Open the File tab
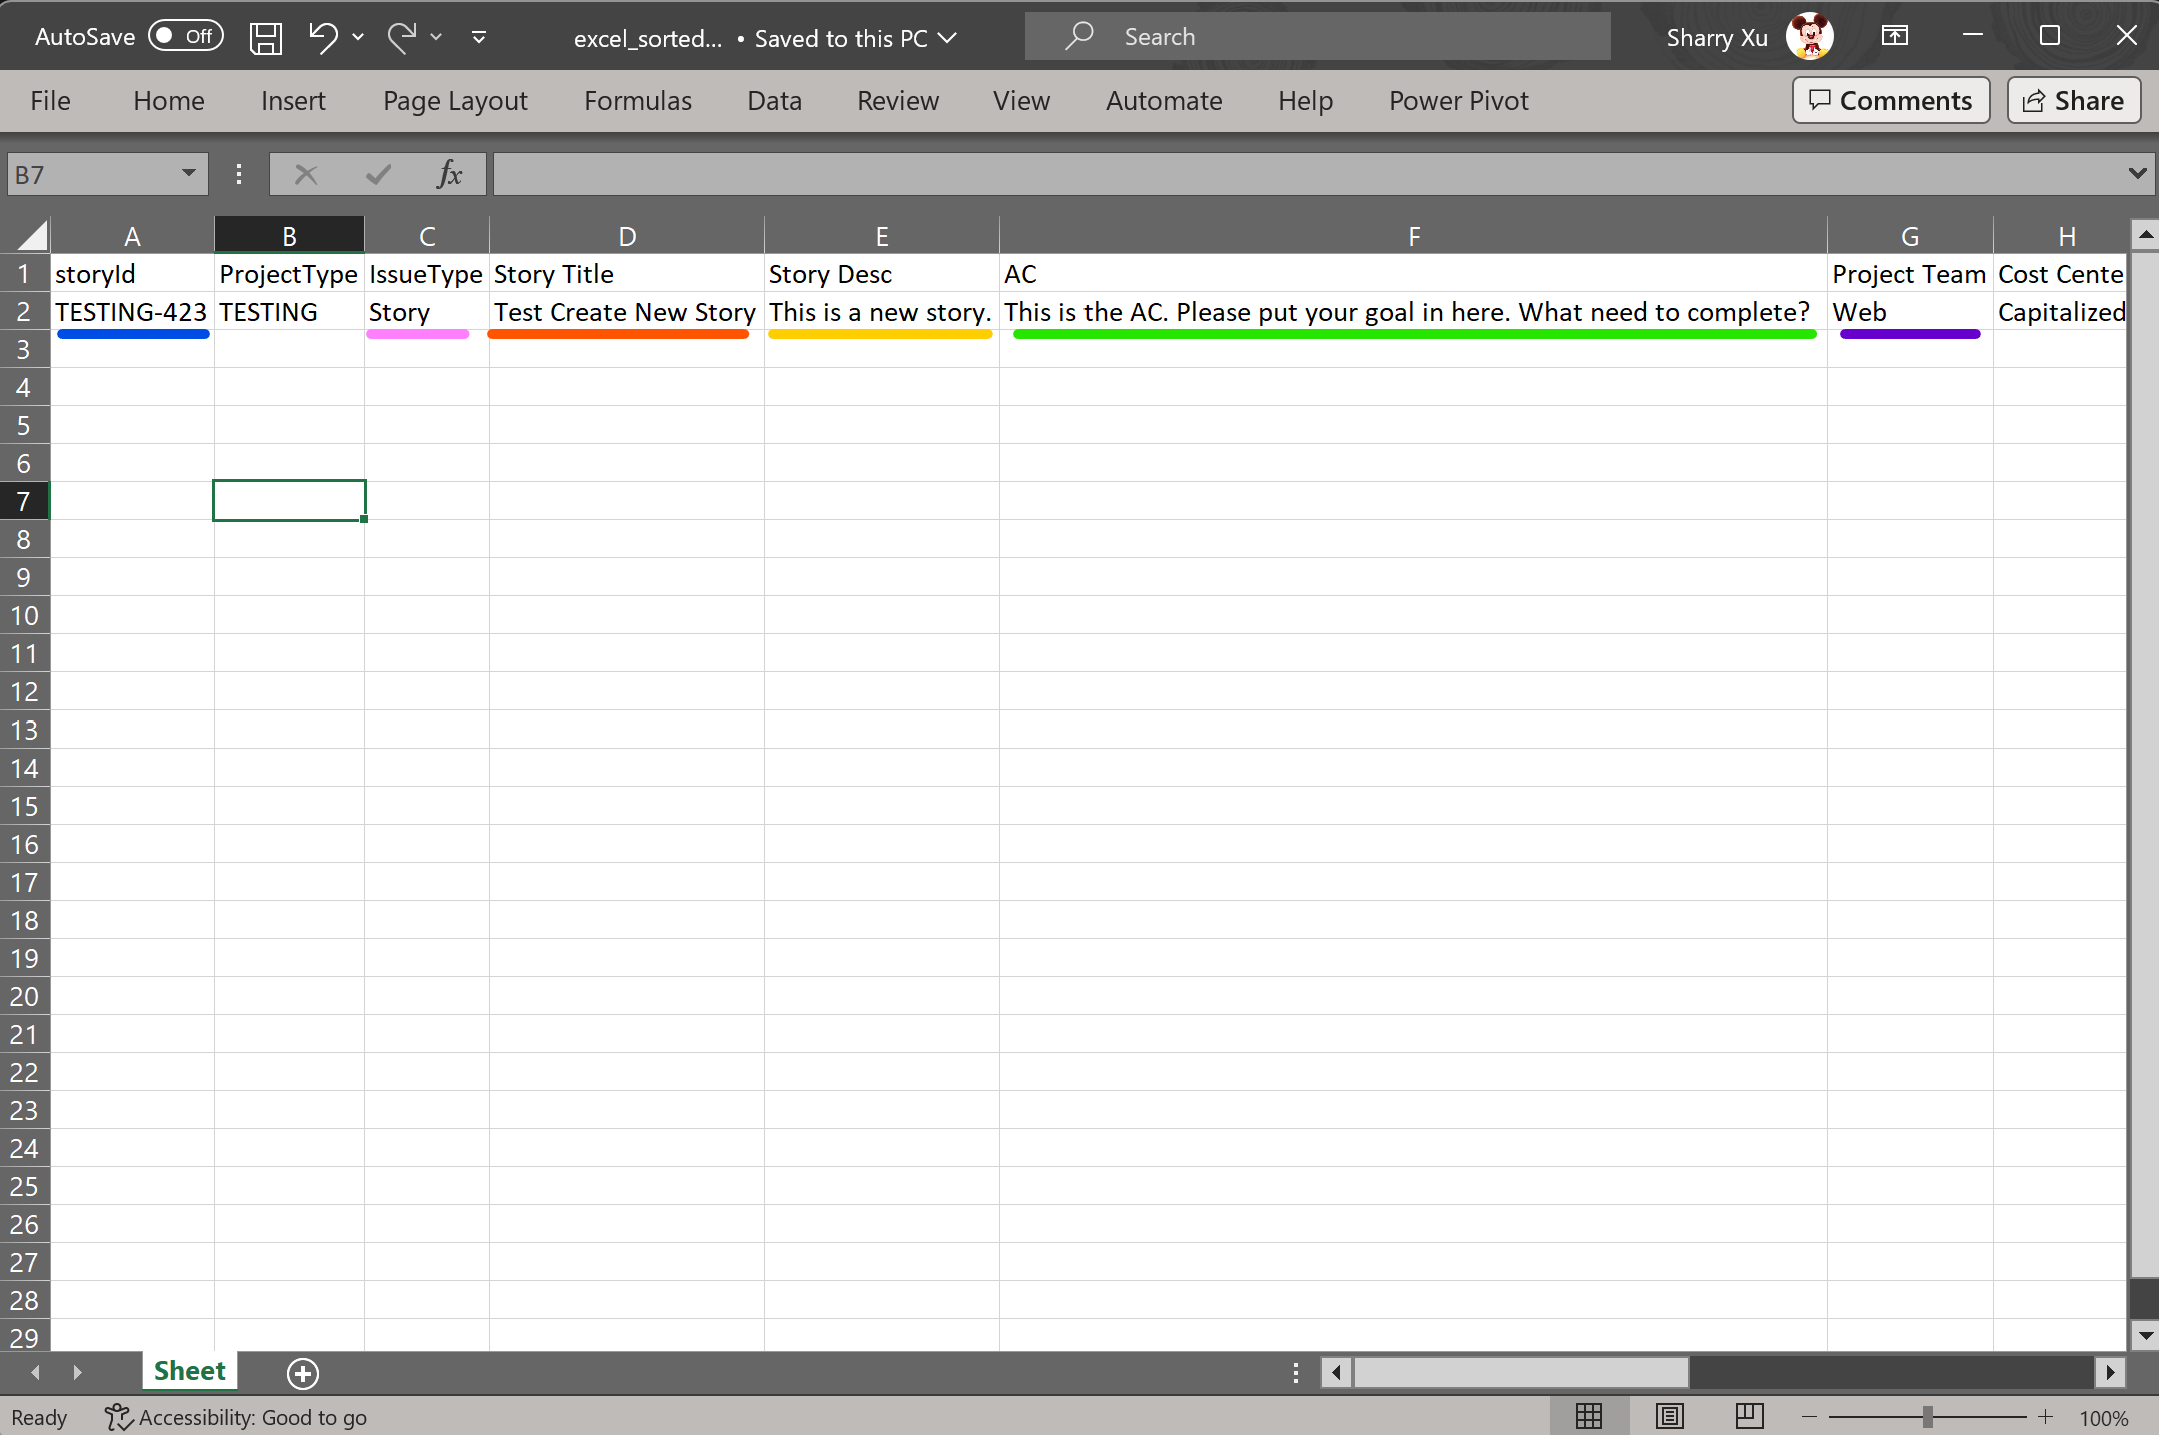Viewport: 2160px width, 1436px height. 50,101
